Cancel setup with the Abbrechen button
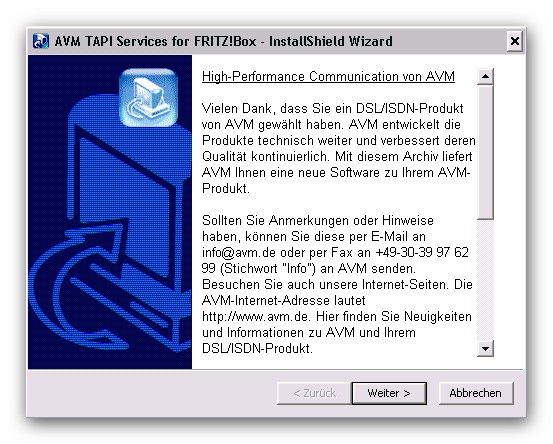The image size is (553, 444). pos(476,393)
